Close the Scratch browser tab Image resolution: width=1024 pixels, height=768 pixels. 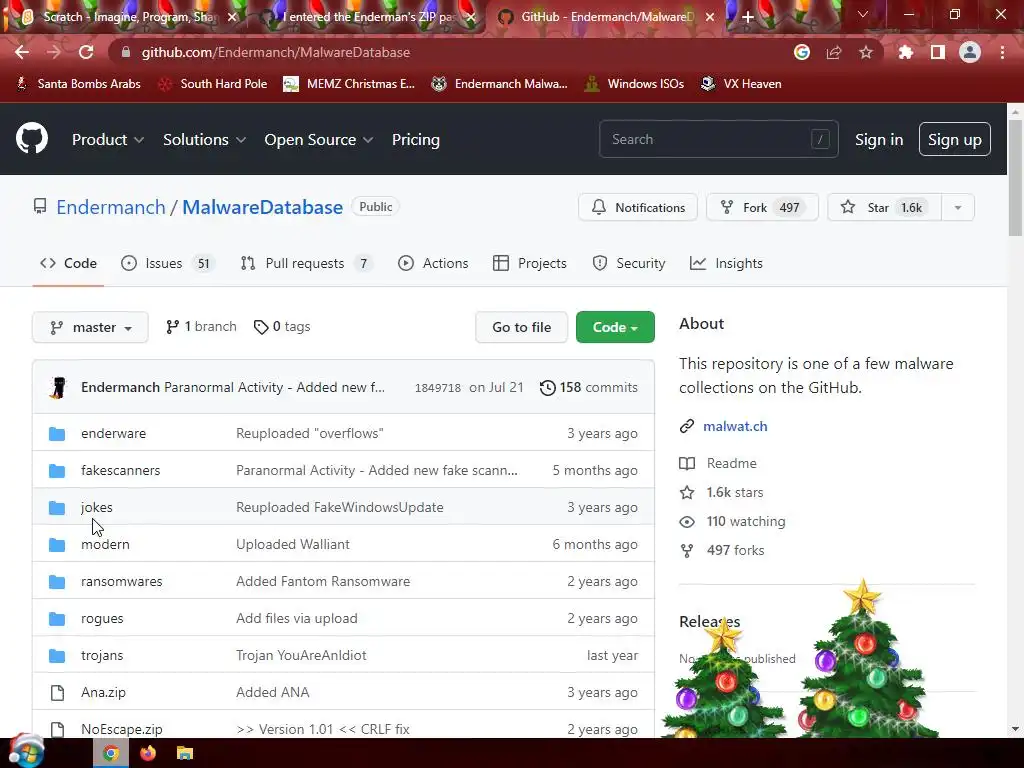[x=232, y=17]
